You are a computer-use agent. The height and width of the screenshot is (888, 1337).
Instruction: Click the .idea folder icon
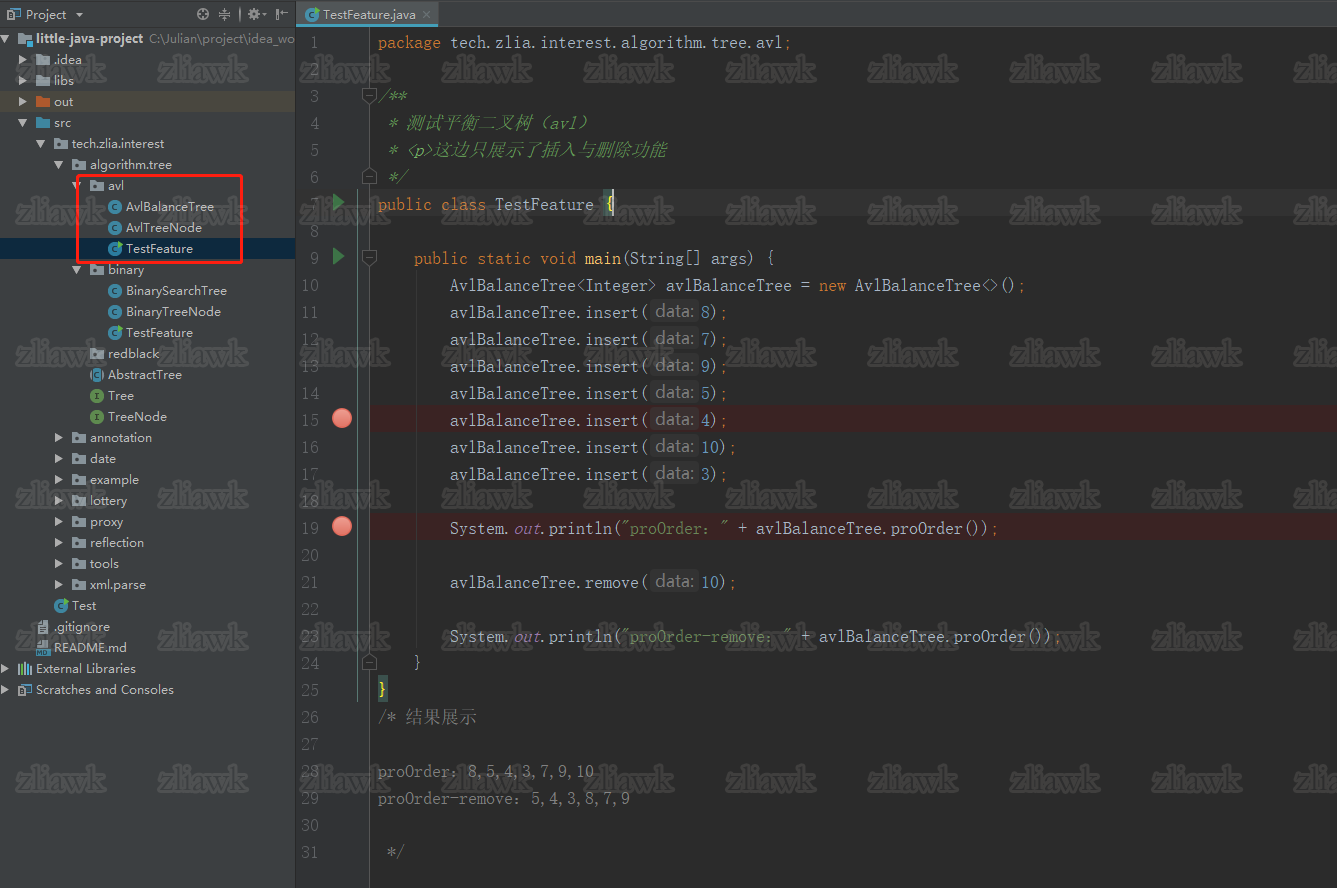[43, 60]
